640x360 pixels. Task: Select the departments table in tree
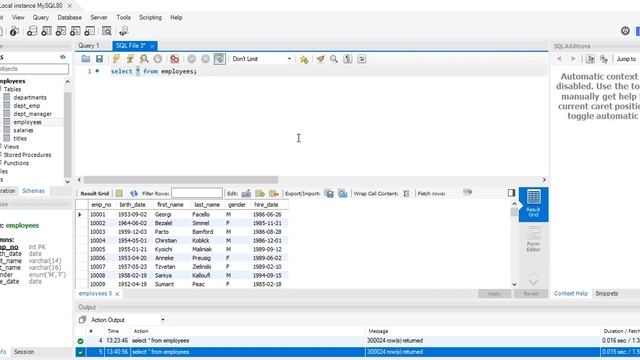pos(30,98)
